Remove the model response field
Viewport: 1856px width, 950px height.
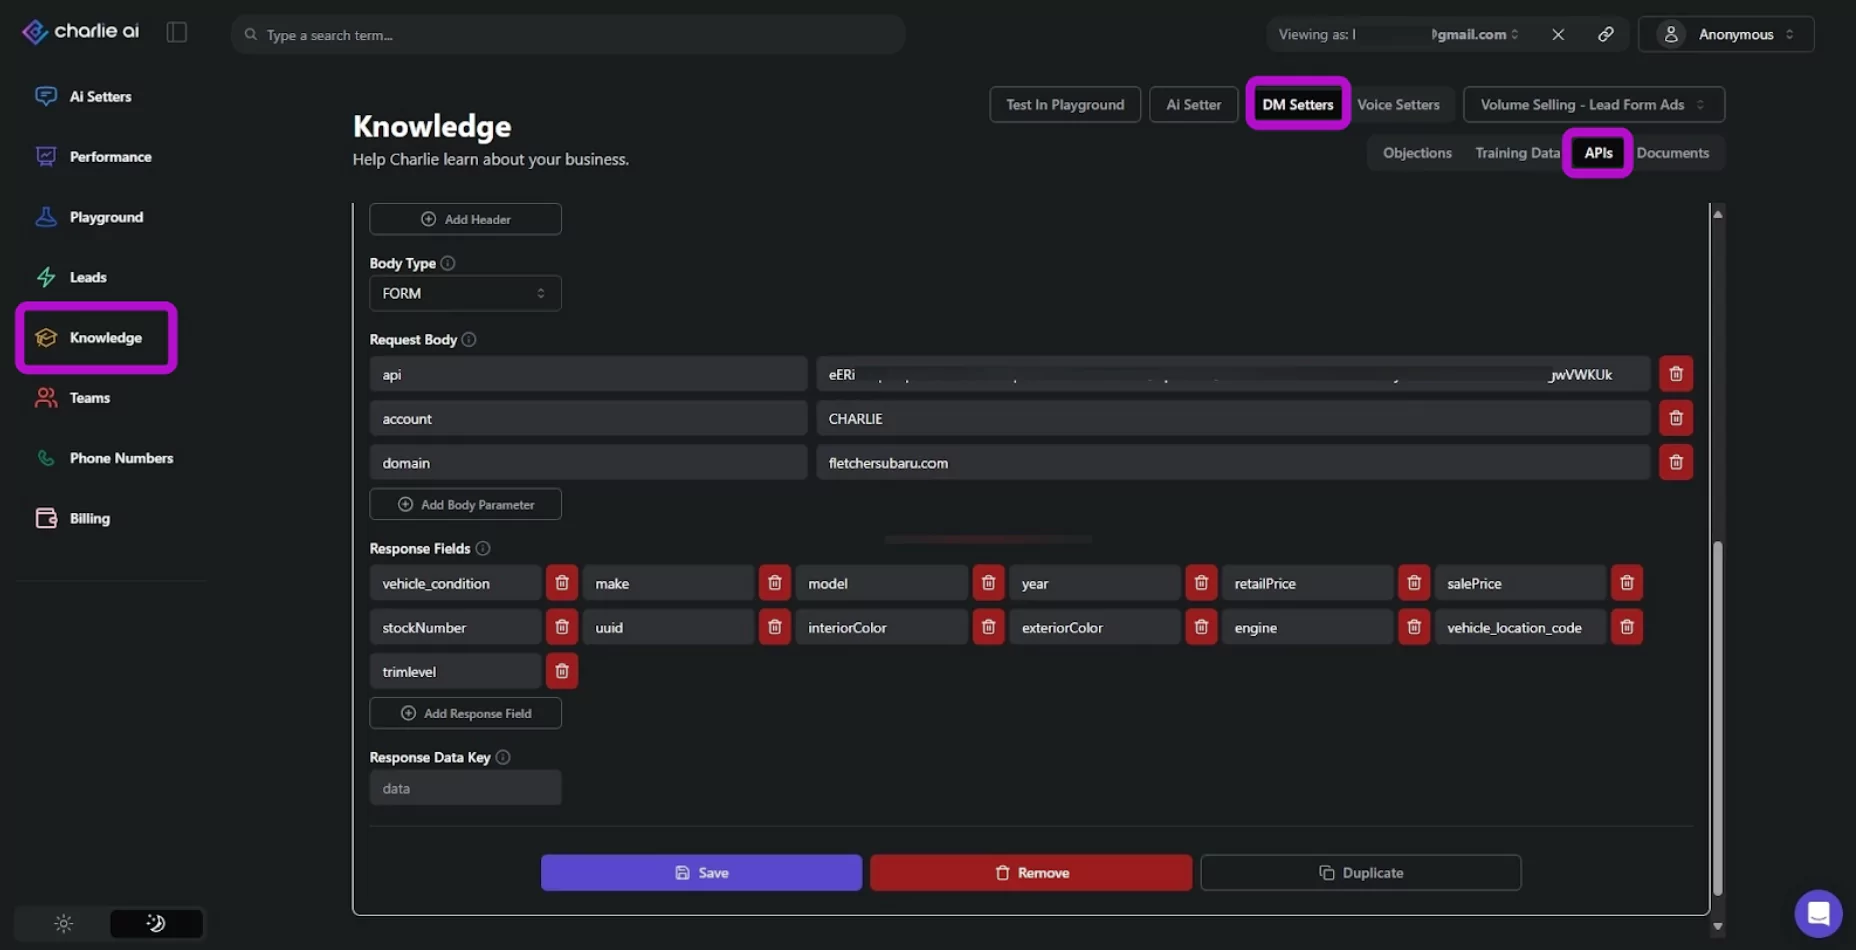coord(988,583)
